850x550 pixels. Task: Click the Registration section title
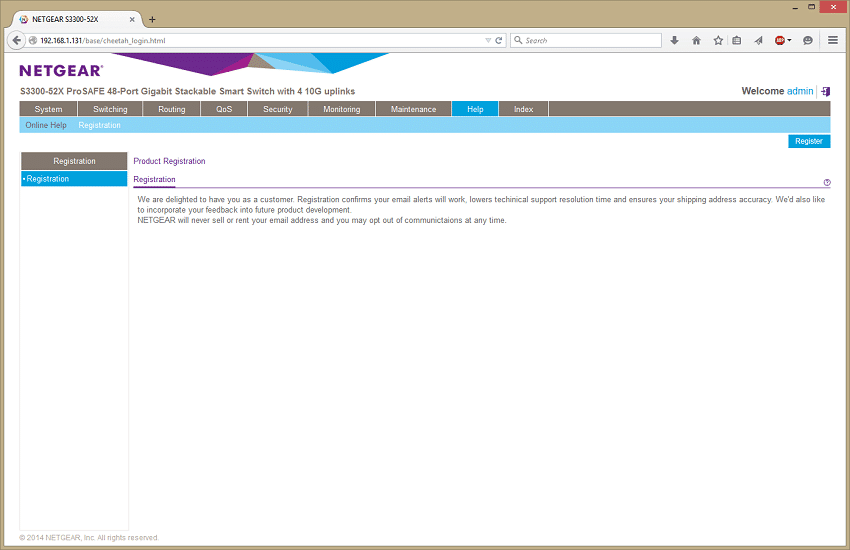154,179
